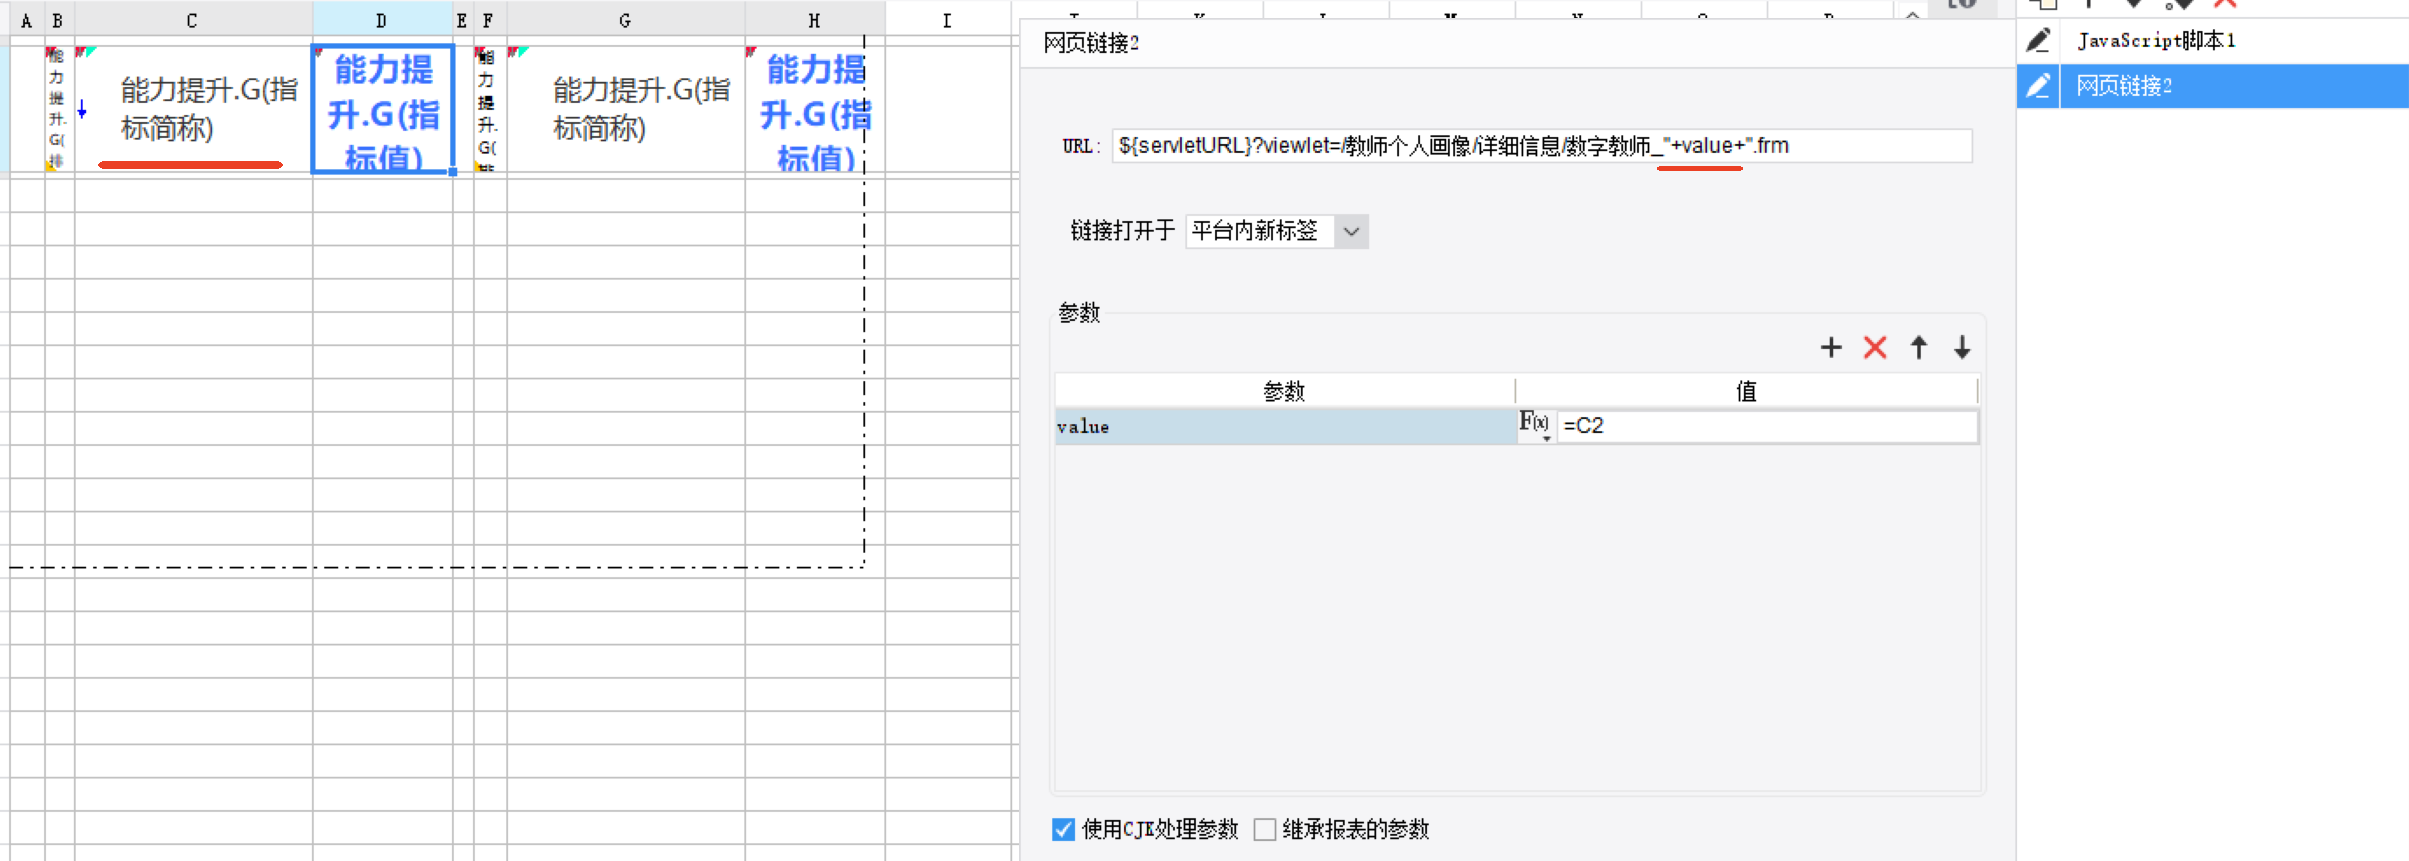This screenshot has width=2409, height=861.
Task: Enable 继承报表的参数 checkbox
Action: [x=1264, y=829]
